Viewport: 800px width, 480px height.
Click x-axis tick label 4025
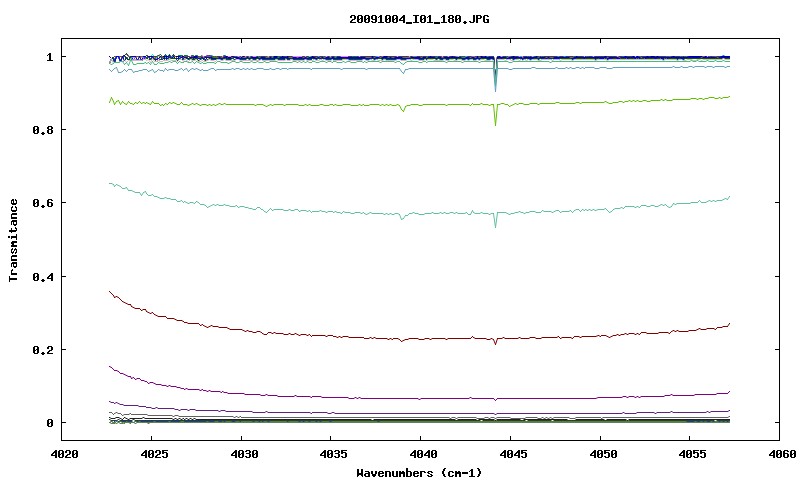click(x=154, y=454)
